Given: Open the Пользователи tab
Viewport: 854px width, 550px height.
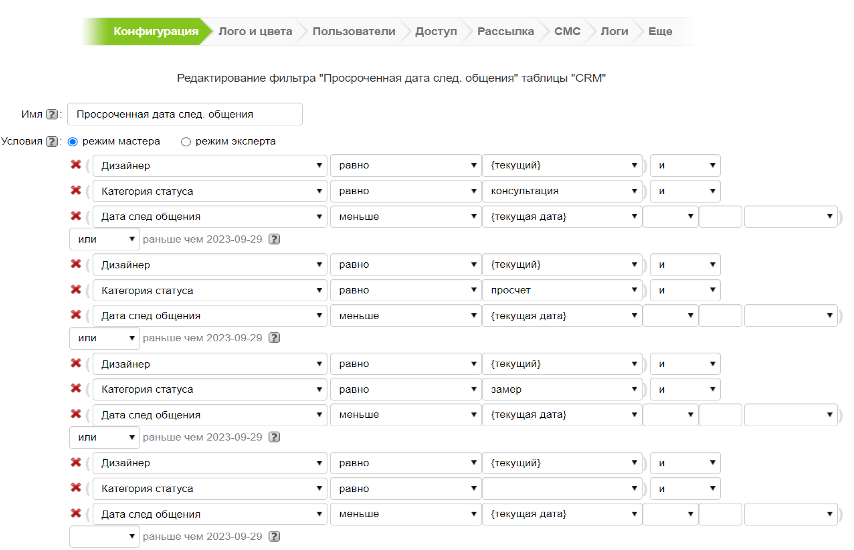Looking at the screenshot, I should tap(354, 31).
